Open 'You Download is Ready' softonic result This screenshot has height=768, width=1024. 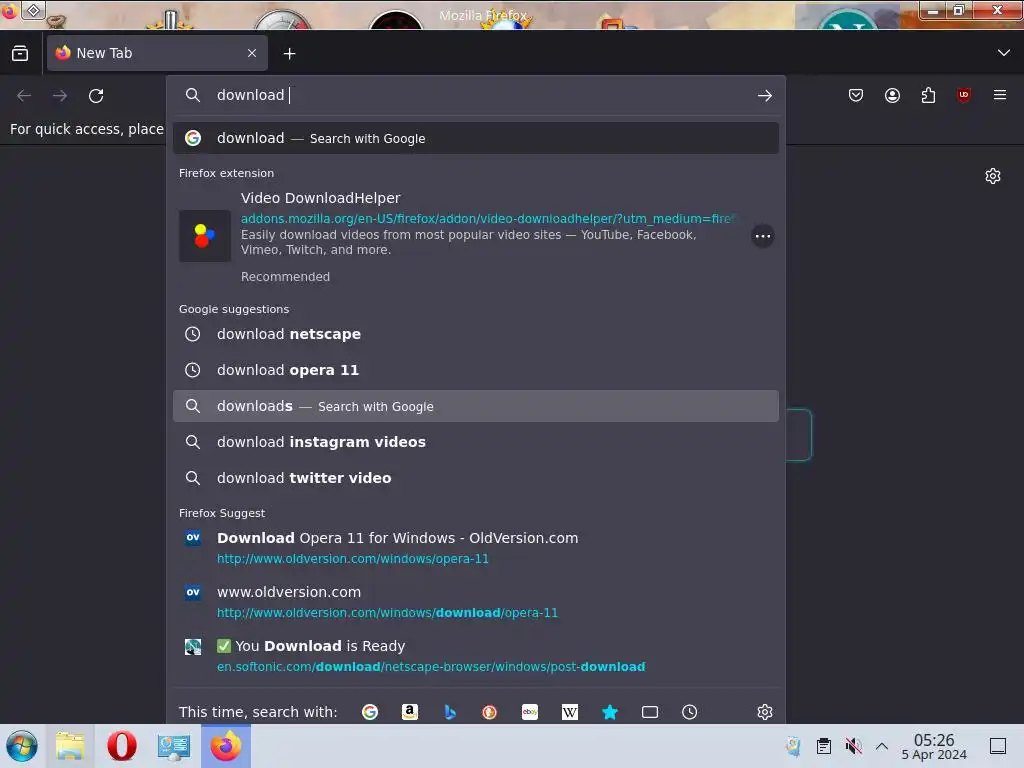click(475, 656)
